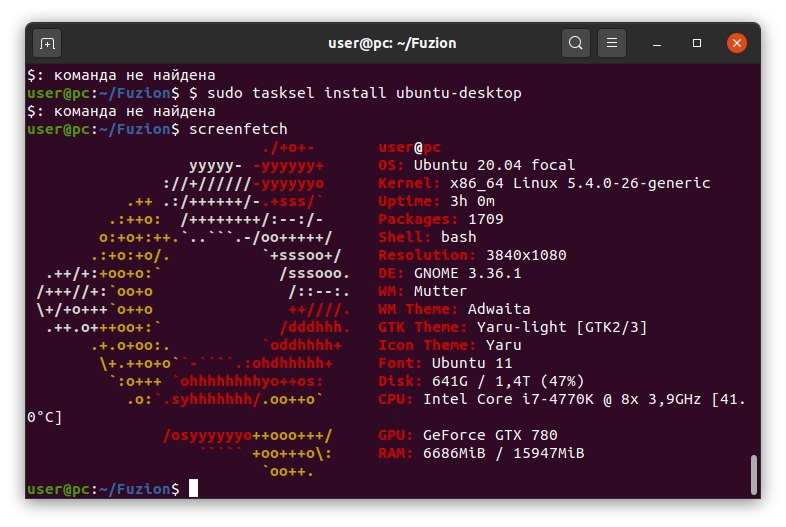The image size is (786, 527).
Task: Click the Packages count '1709'
Action: tap(486, 219)
